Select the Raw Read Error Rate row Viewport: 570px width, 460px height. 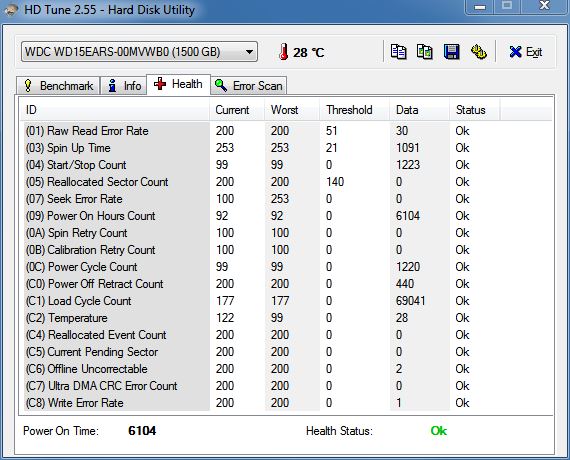pyautogui.click(x=286, y=131)
